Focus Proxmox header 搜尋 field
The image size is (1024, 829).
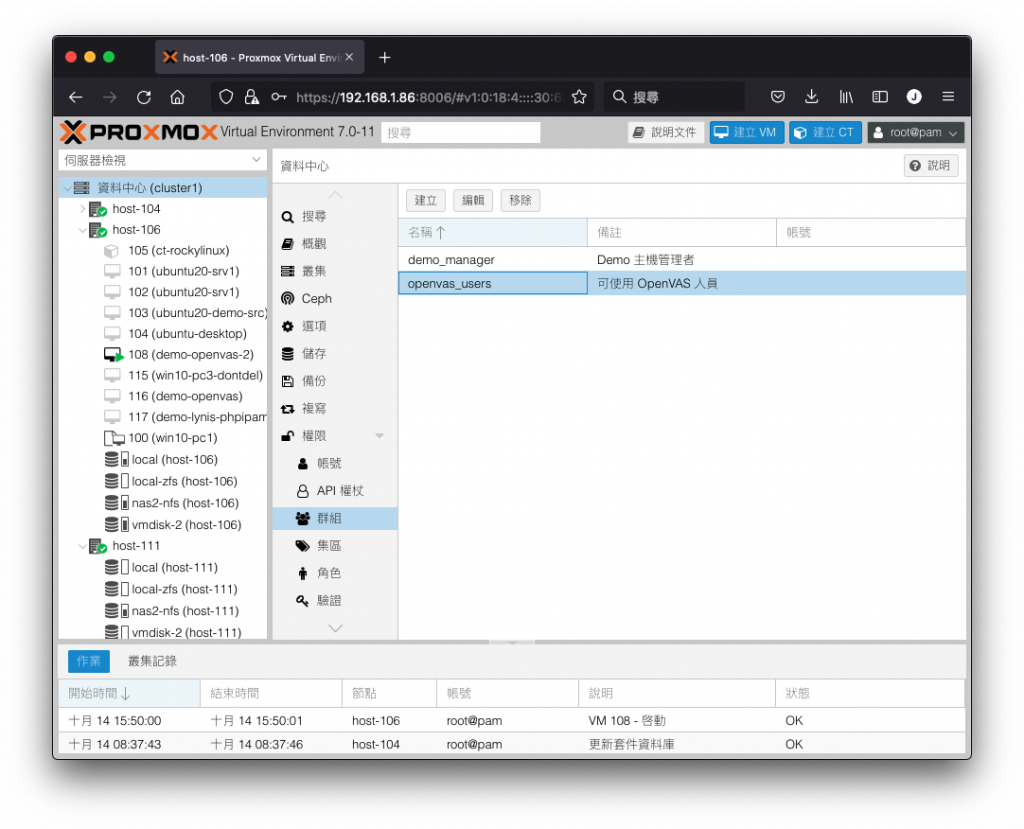[460, 133]
